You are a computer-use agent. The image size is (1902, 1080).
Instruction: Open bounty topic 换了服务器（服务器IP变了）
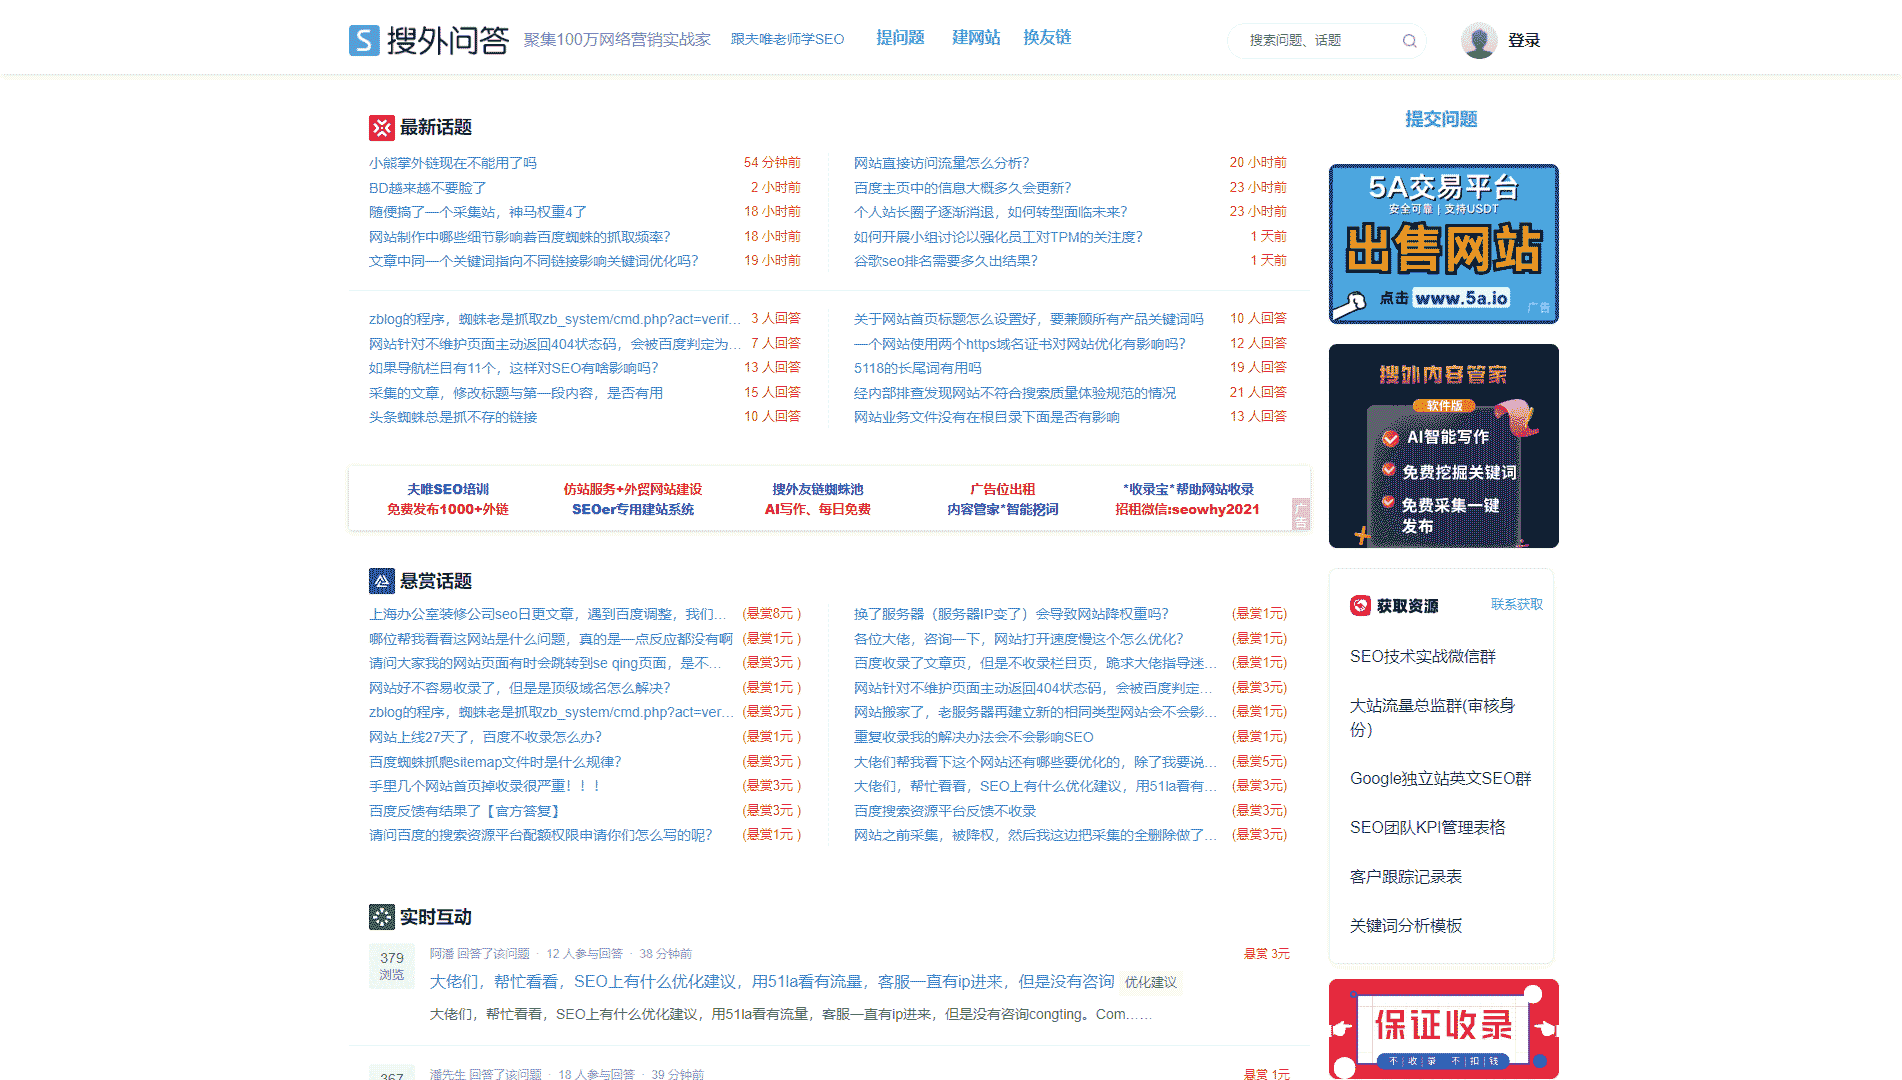pos(1011,614)
